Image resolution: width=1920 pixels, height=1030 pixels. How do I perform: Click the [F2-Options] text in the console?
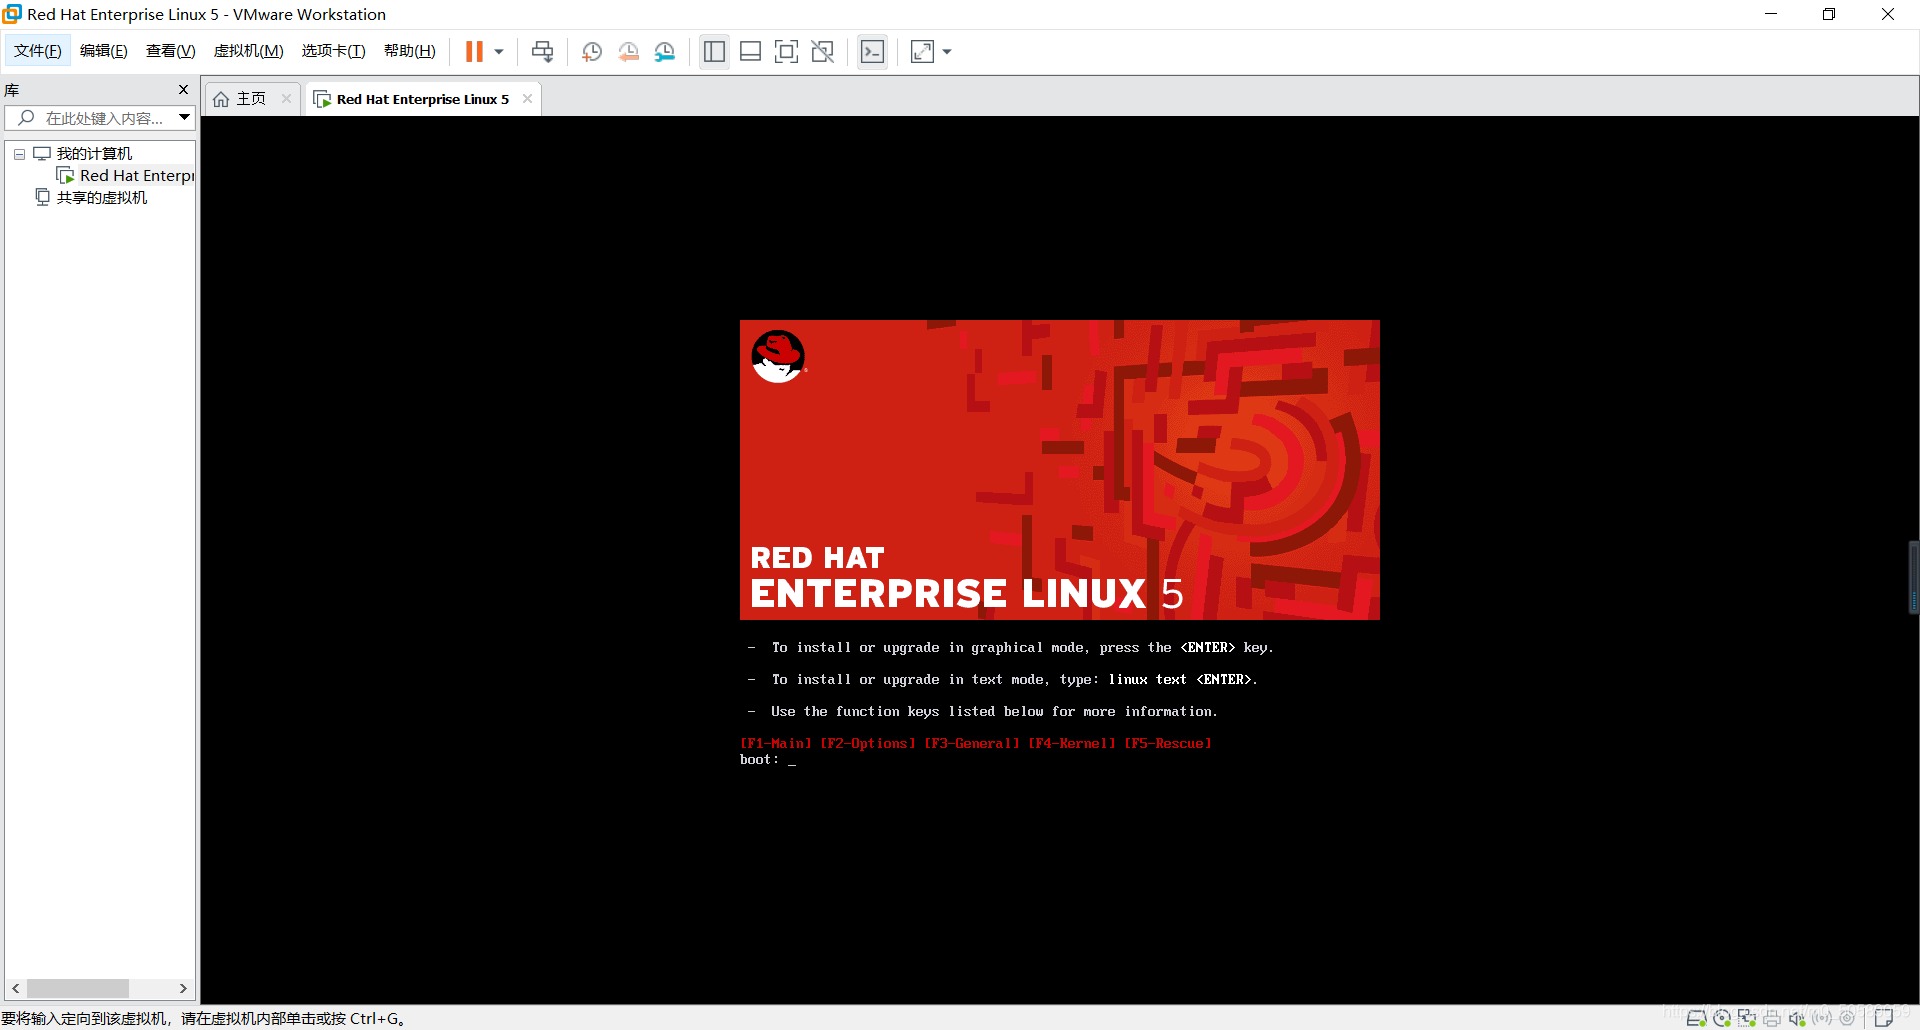coord(868,744)
